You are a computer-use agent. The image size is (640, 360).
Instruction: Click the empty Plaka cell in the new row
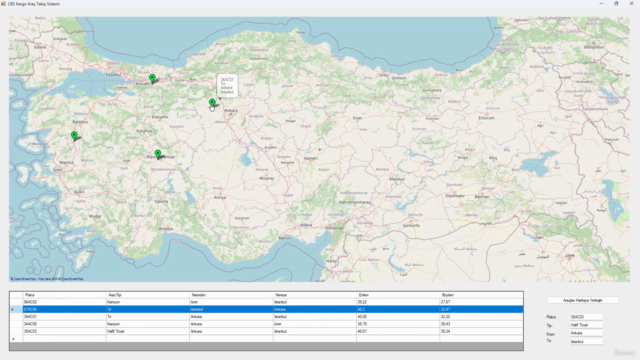[x=64, y=339]
